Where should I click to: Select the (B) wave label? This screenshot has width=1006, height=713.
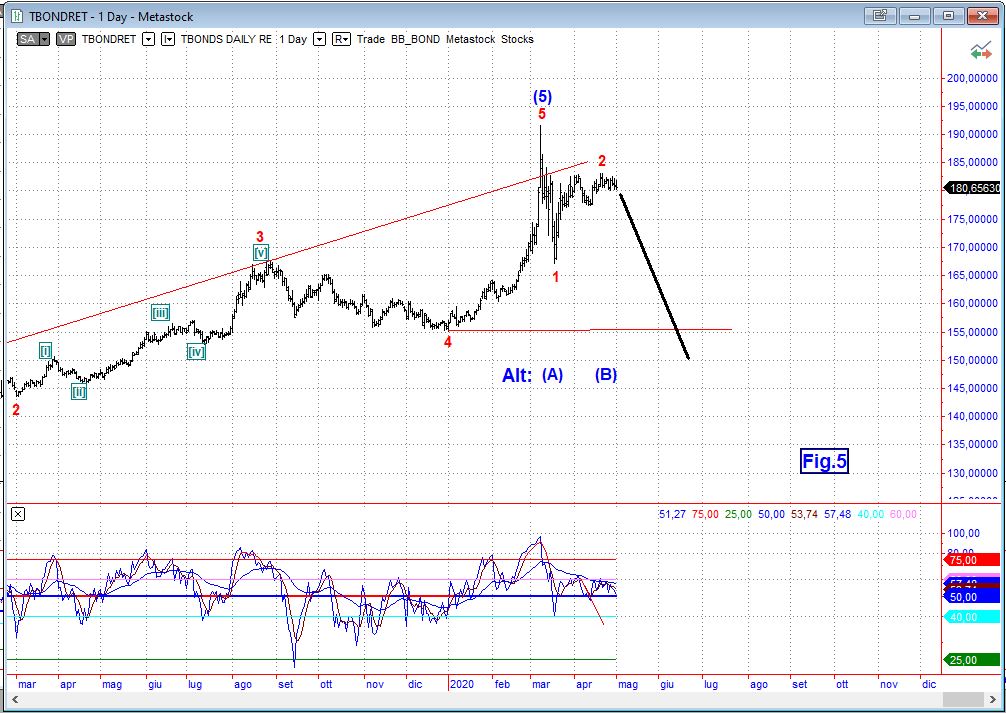606,375
